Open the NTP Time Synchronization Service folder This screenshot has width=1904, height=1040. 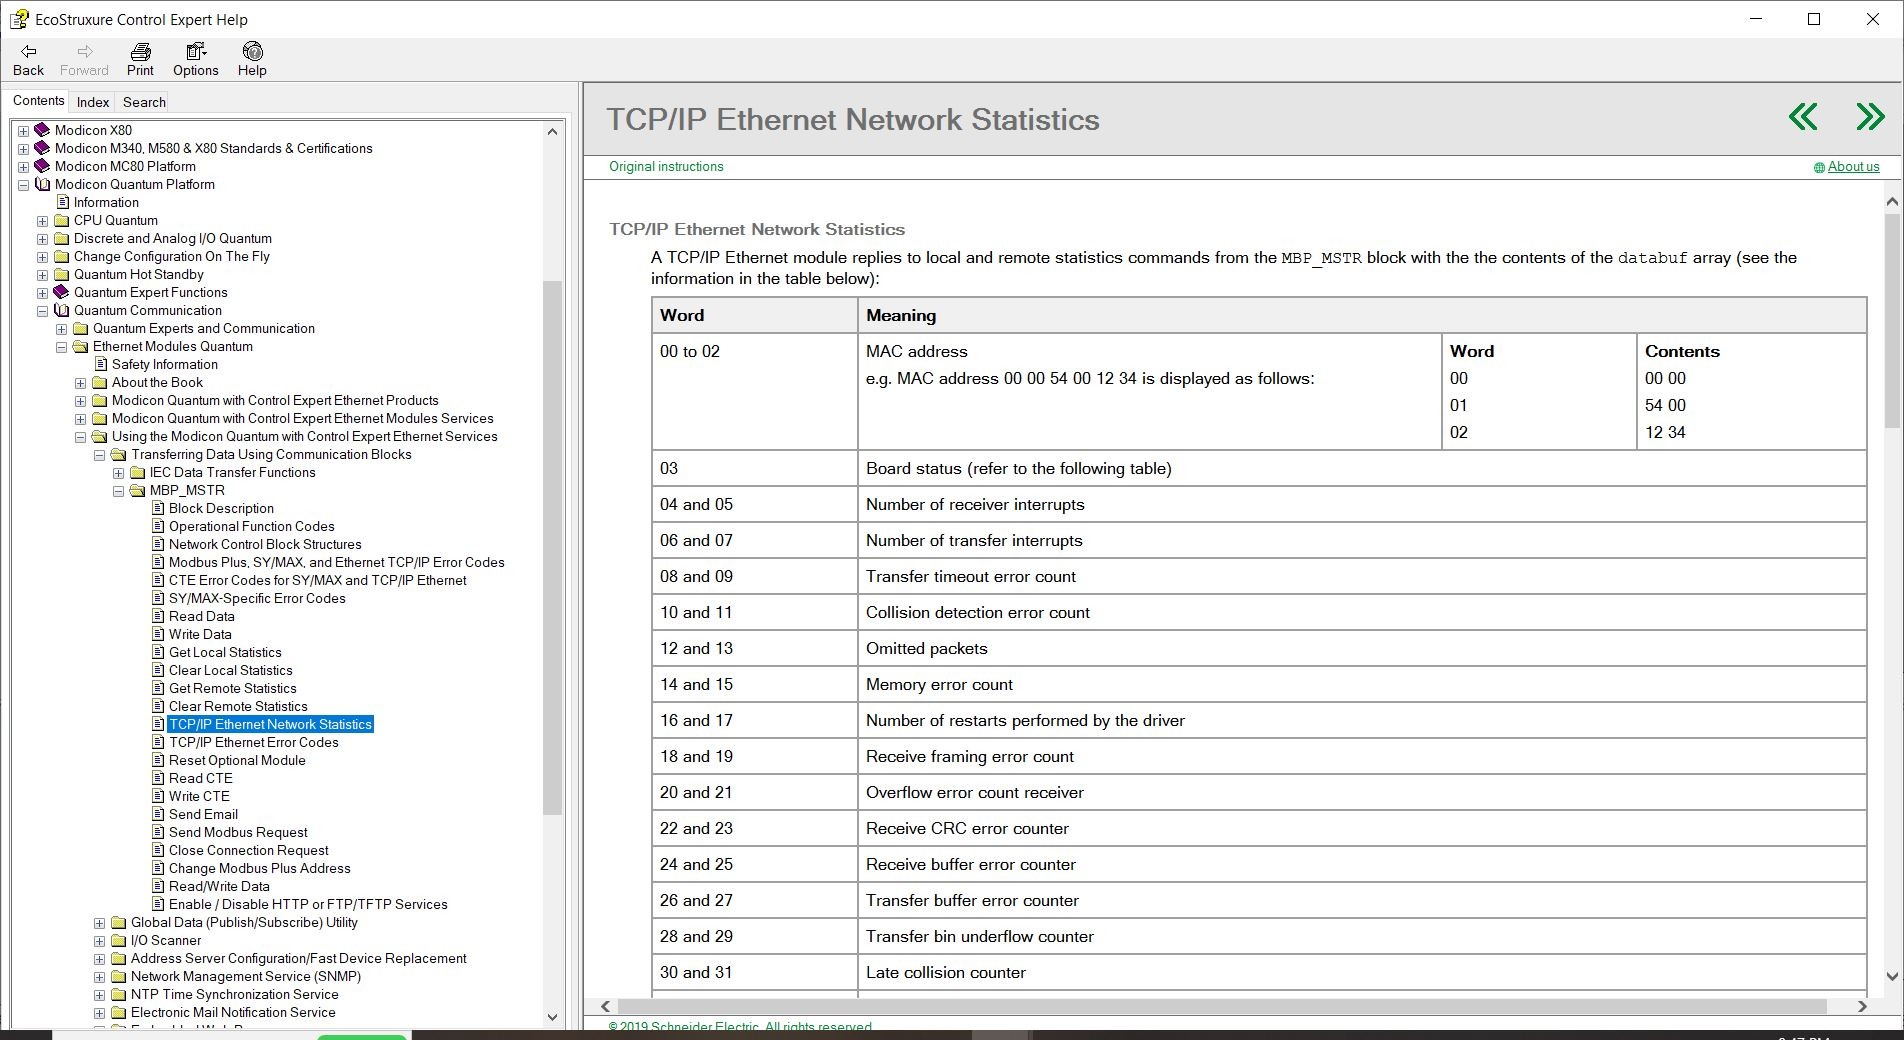coord(235,994)
